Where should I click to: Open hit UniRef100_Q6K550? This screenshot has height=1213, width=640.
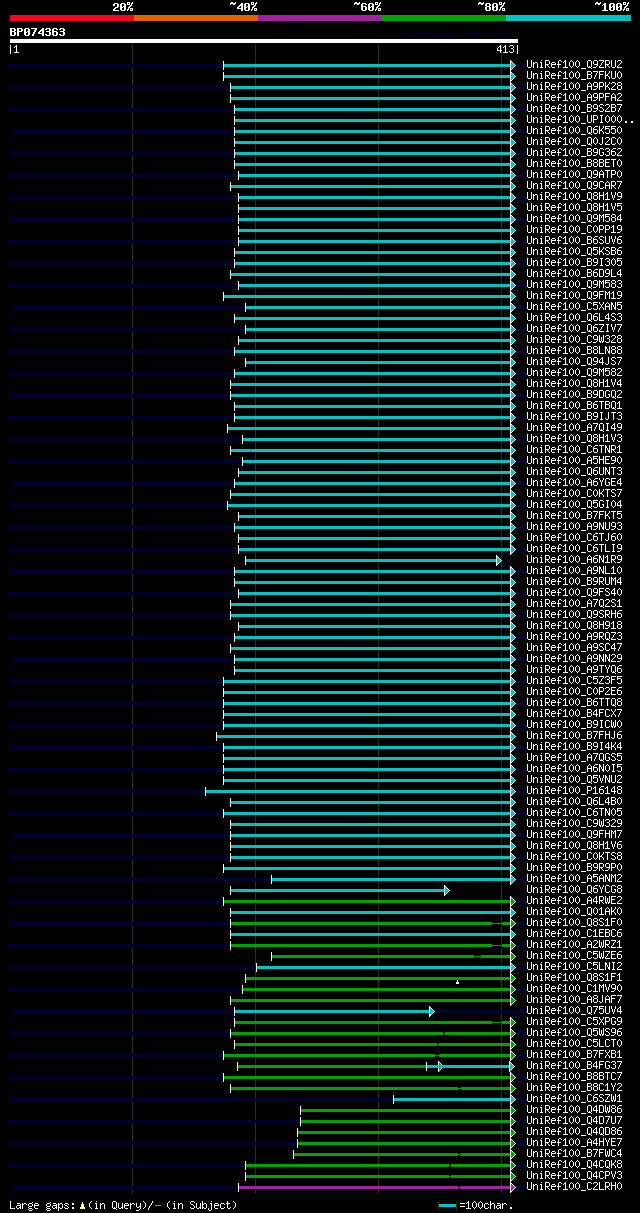coord(574,130)
